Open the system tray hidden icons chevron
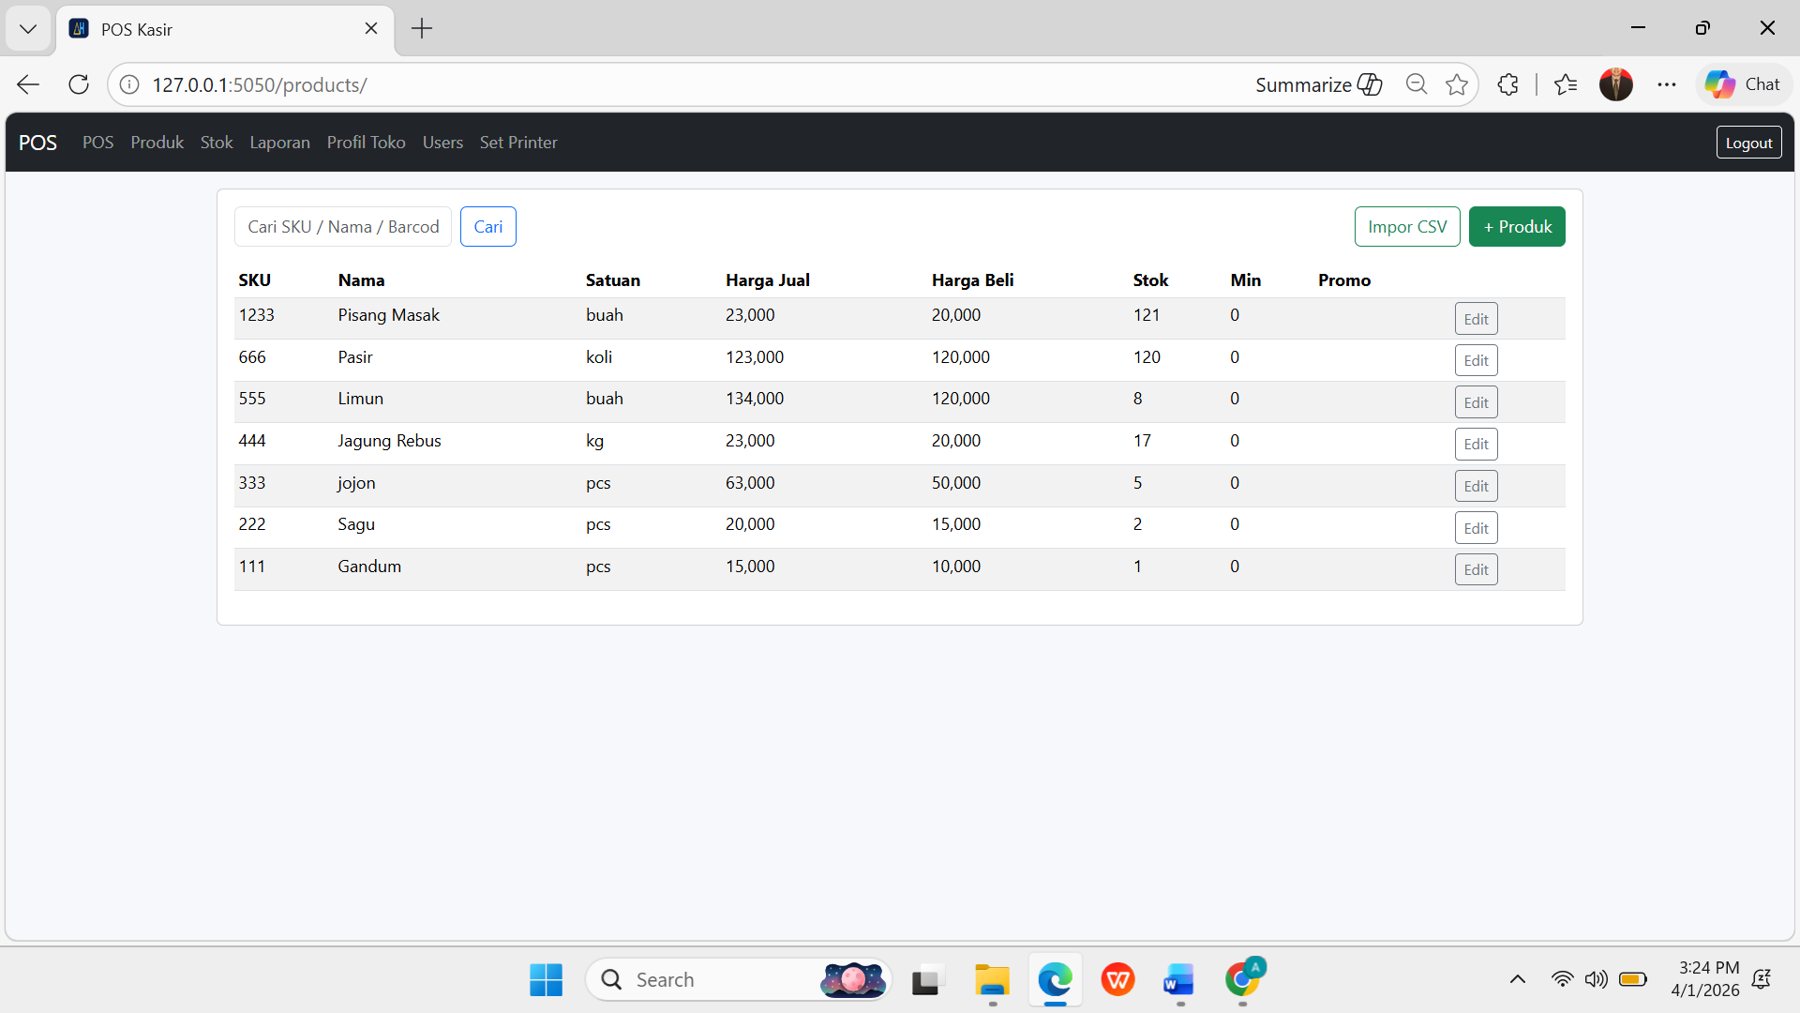The height and width of the screenshot is (1013, 1800). tap(1517, 979)
